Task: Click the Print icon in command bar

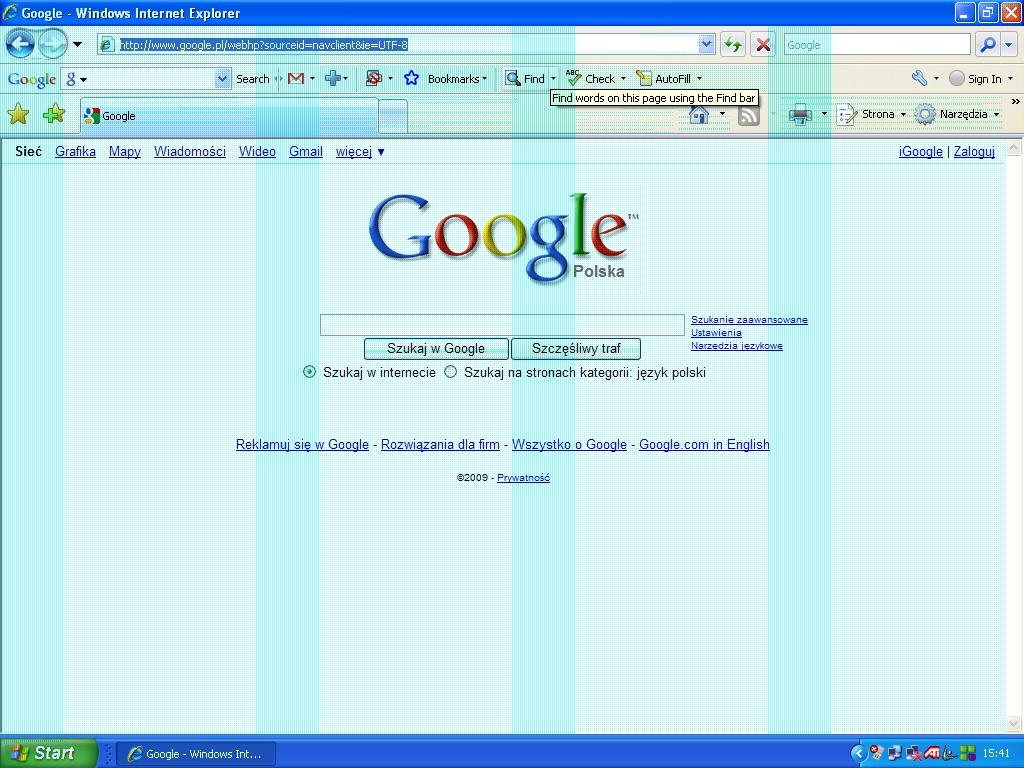Action: [x=800, y=114]
